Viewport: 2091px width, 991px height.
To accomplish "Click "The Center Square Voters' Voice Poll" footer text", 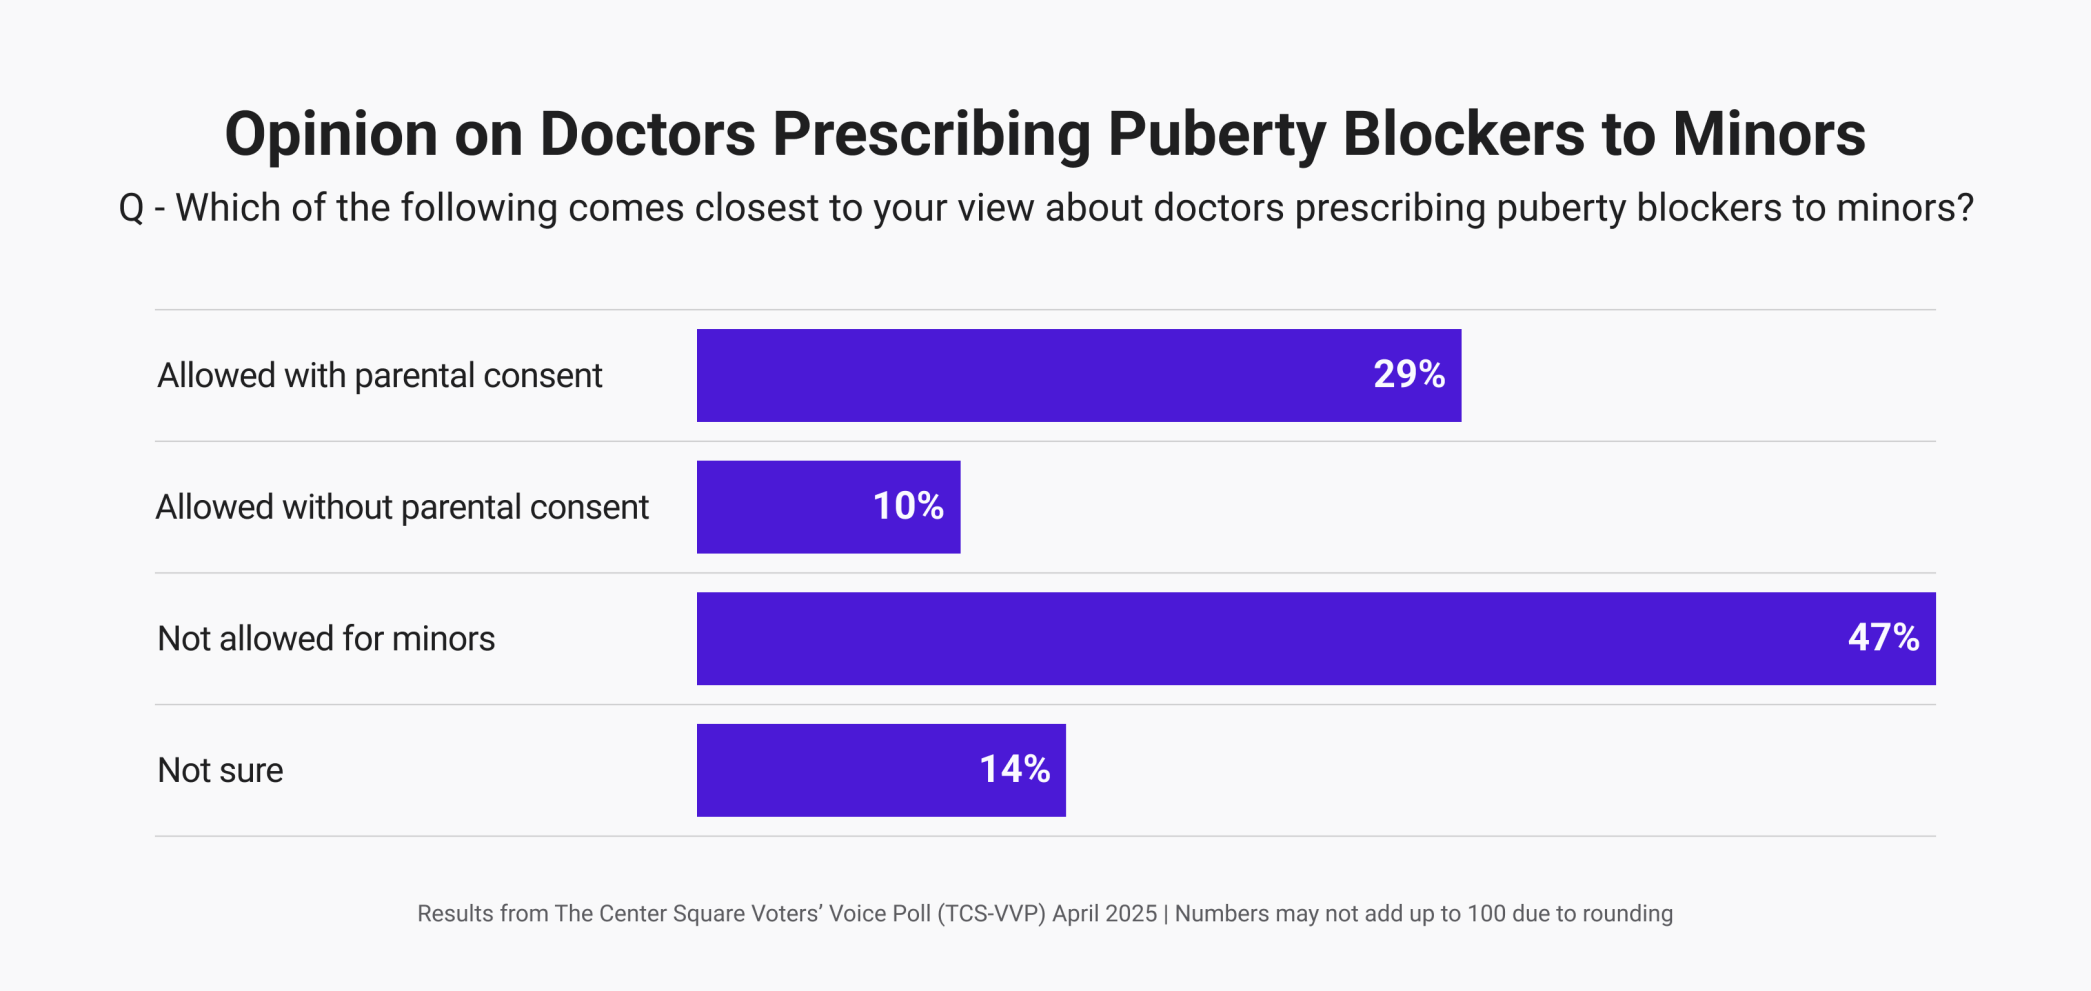I will [742, 914].
